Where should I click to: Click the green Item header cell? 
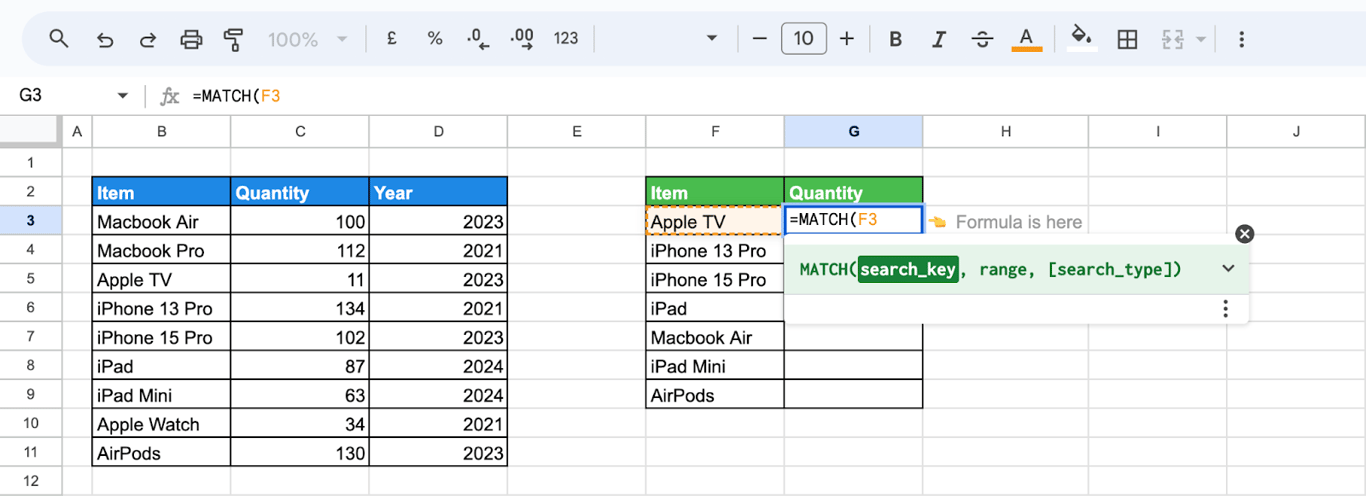[x=715, y=192]
